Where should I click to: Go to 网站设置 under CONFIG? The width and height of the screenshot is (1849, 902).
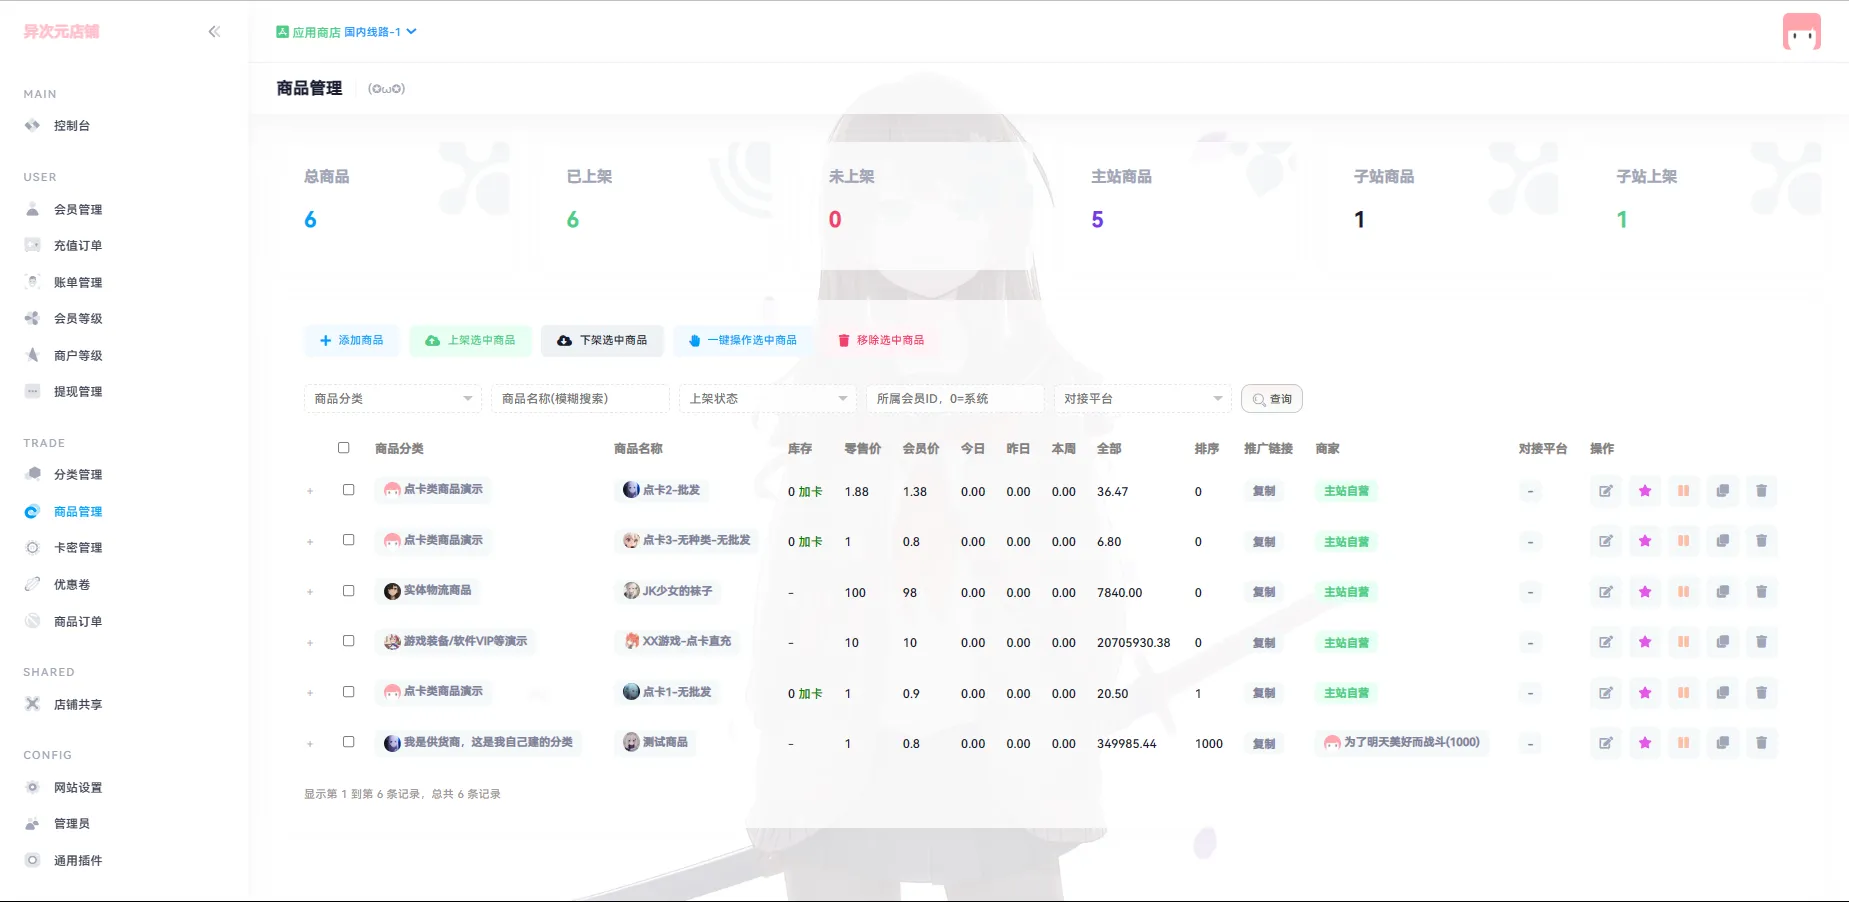click(x=77, y=787)
